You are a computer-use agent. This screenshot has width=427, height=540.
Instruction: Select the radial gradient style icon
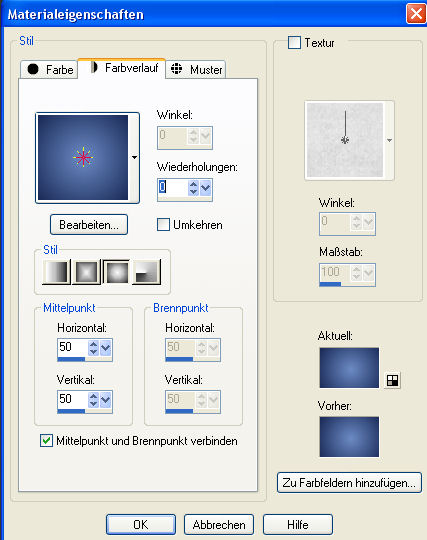click(147, 272)
